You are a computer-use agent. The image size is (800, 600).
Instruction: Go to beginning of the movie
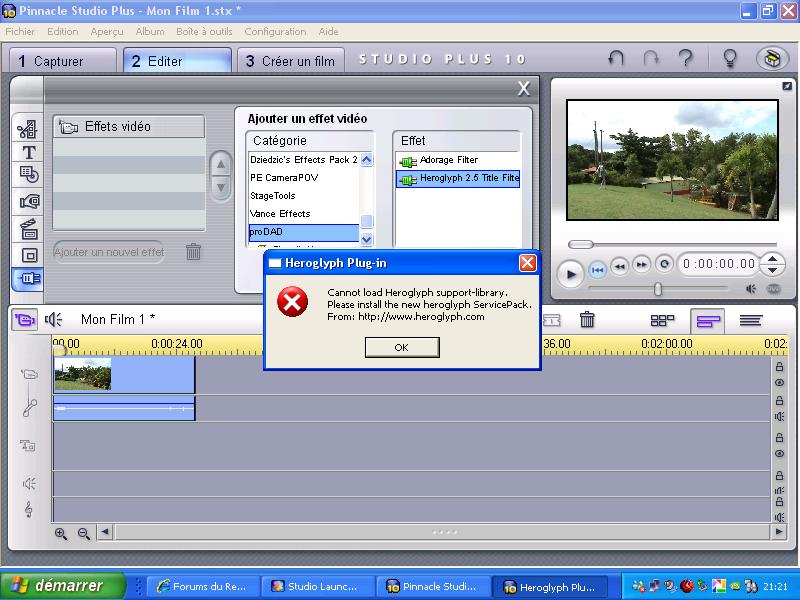597,268
